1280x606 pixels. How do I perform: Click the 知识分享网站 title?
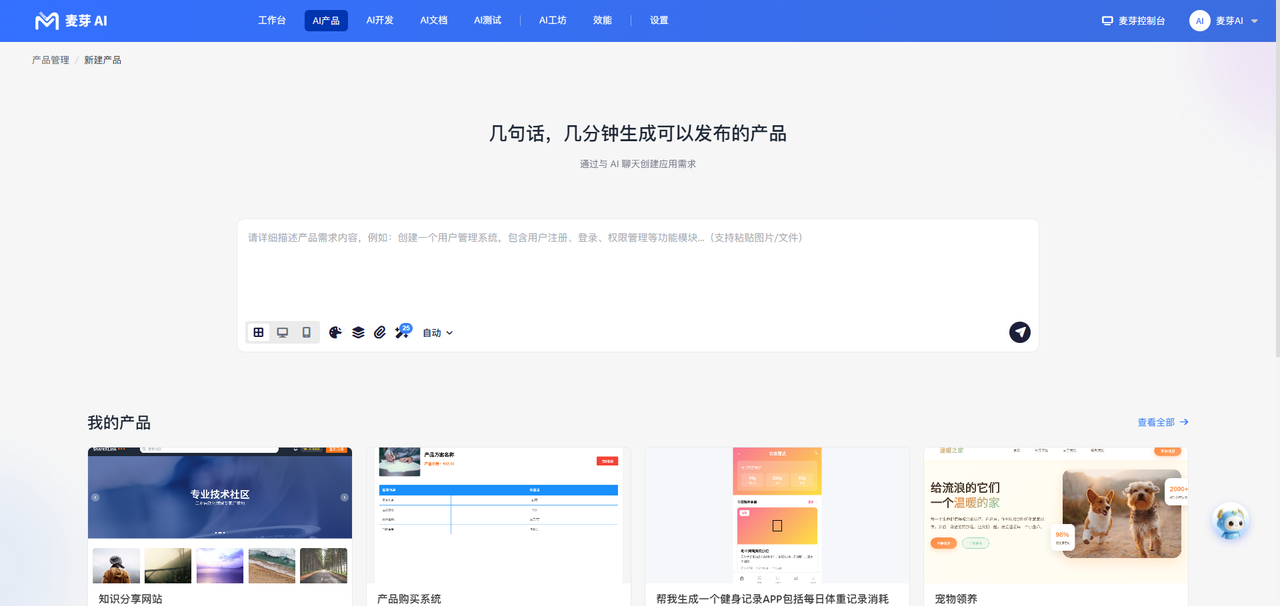tap(130, 599)
